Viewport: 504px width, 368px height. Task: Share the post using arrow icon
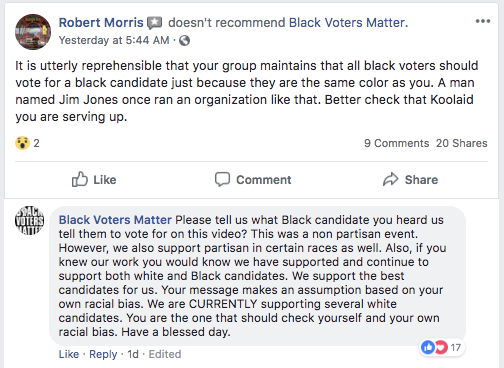click(x=410, y=180)
